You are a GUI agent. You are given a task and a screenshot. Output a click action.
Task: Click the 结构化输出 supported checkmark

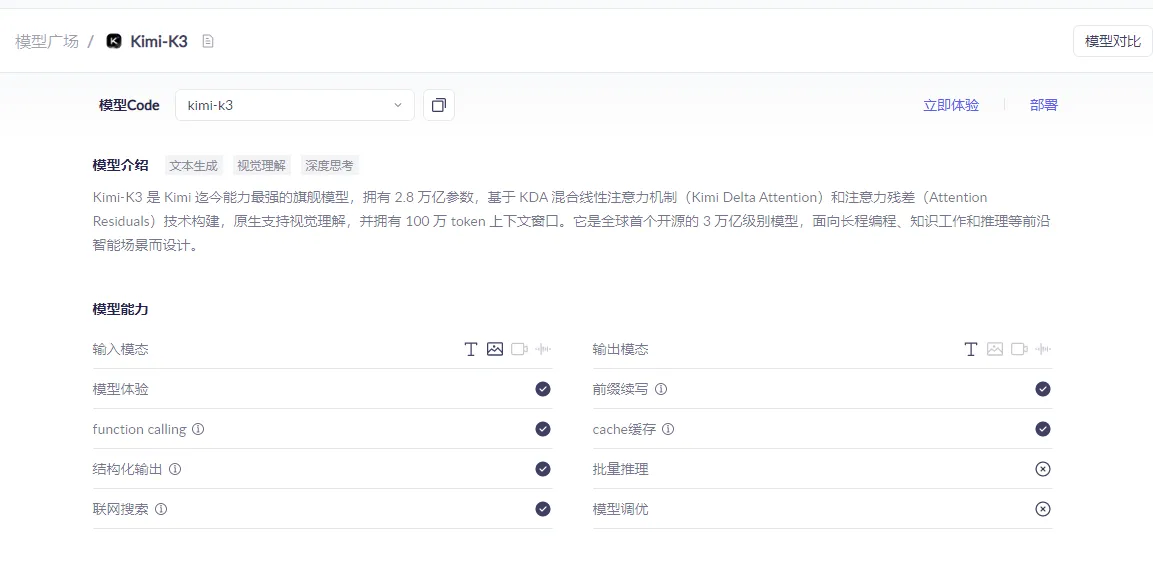pyautogui.click(x=543, y=469)
